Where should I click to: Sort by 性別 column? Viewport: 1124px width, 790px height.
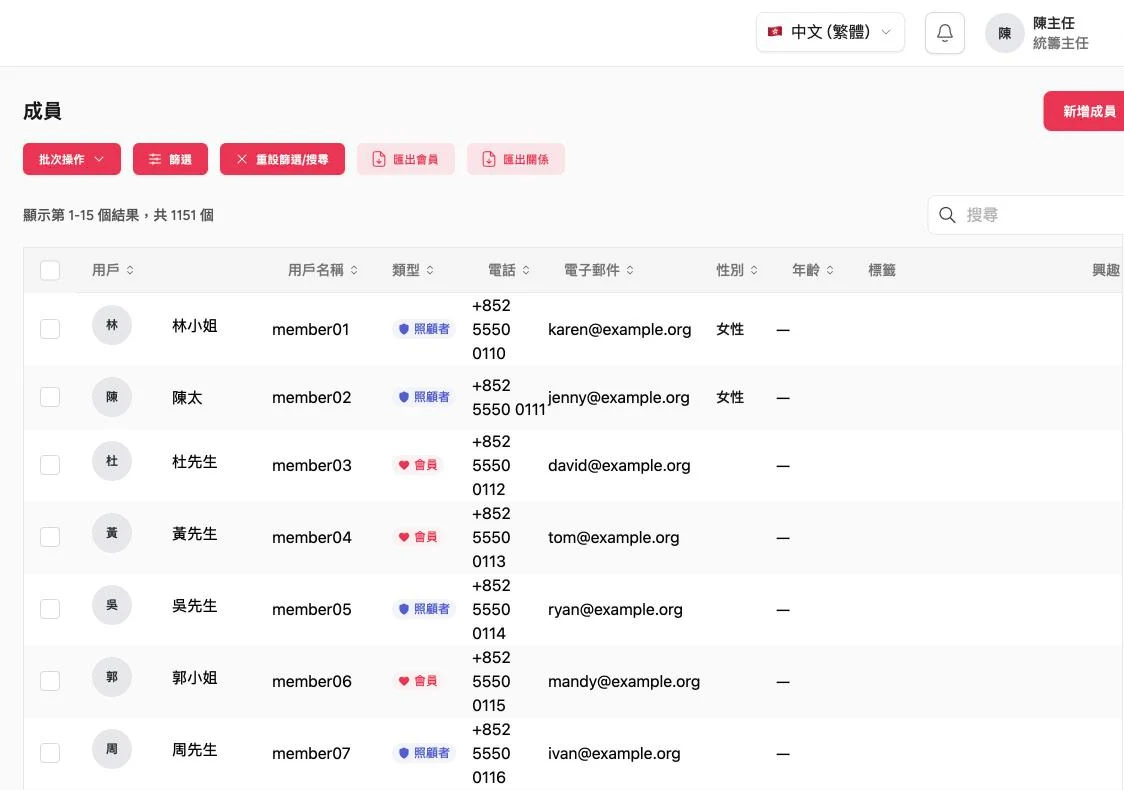pos(737,270)
